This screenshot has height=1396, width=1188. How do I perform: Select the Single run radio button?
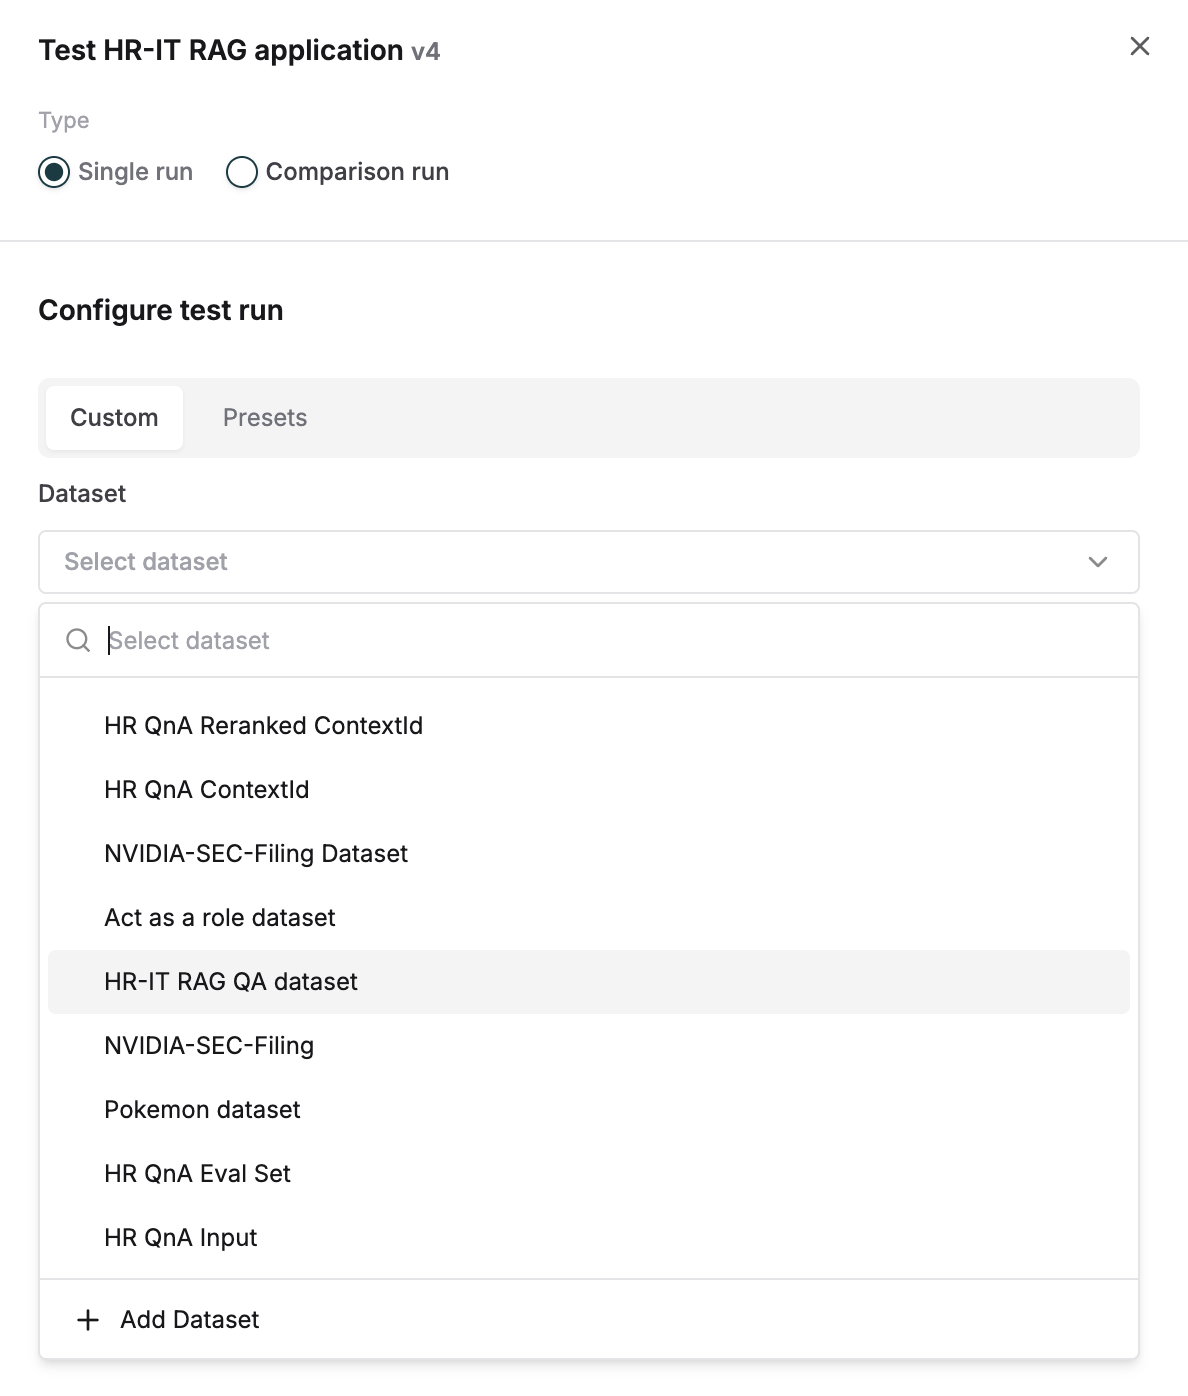55,172
